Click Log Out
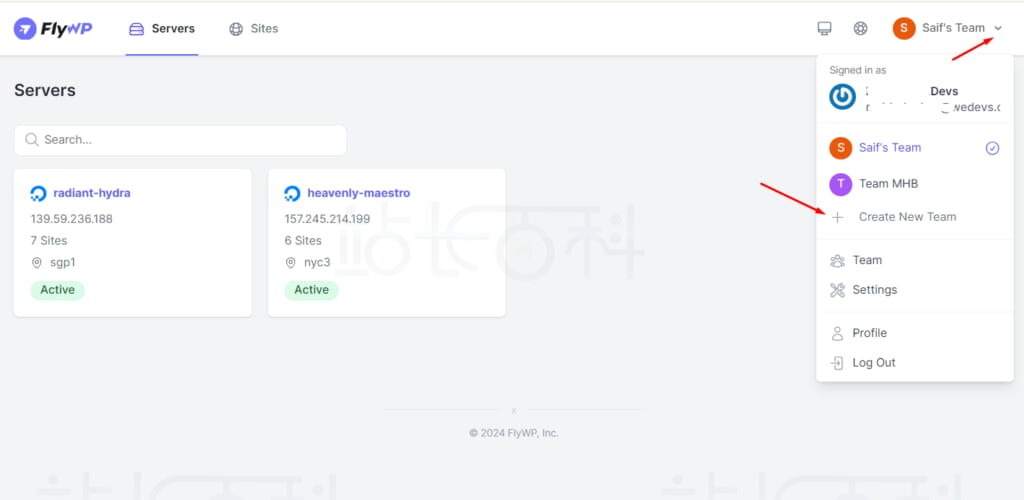 874,363
